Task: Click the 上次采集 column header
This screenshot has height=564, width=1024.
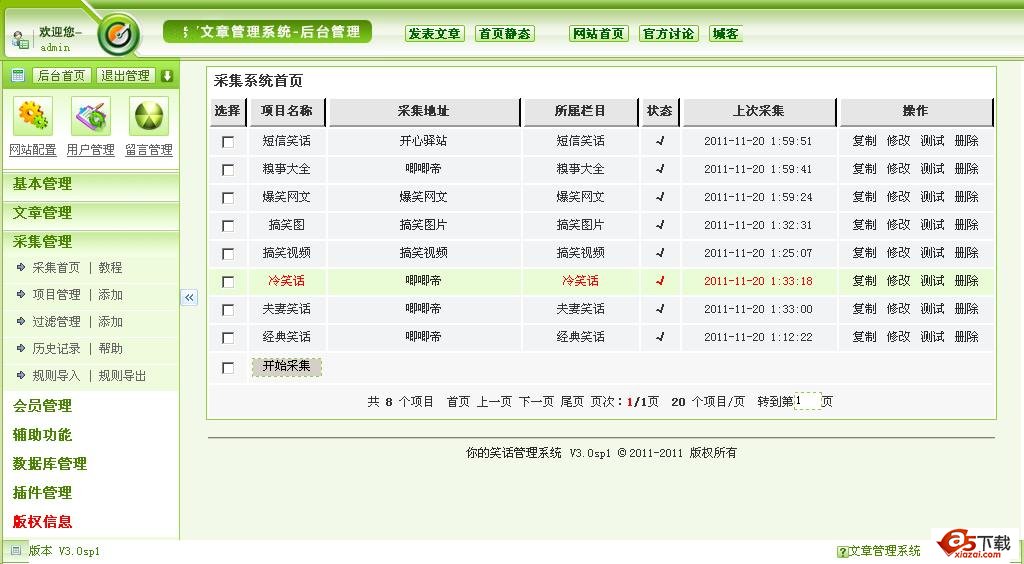Action: pos(759,112)
